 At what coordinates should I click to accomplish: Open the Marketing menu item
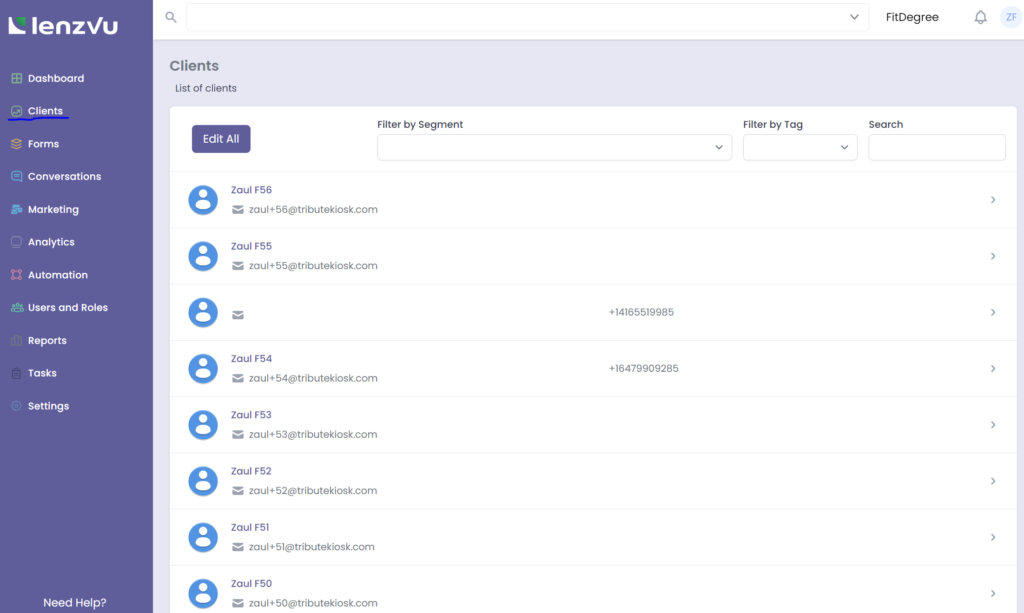[53, 210]
